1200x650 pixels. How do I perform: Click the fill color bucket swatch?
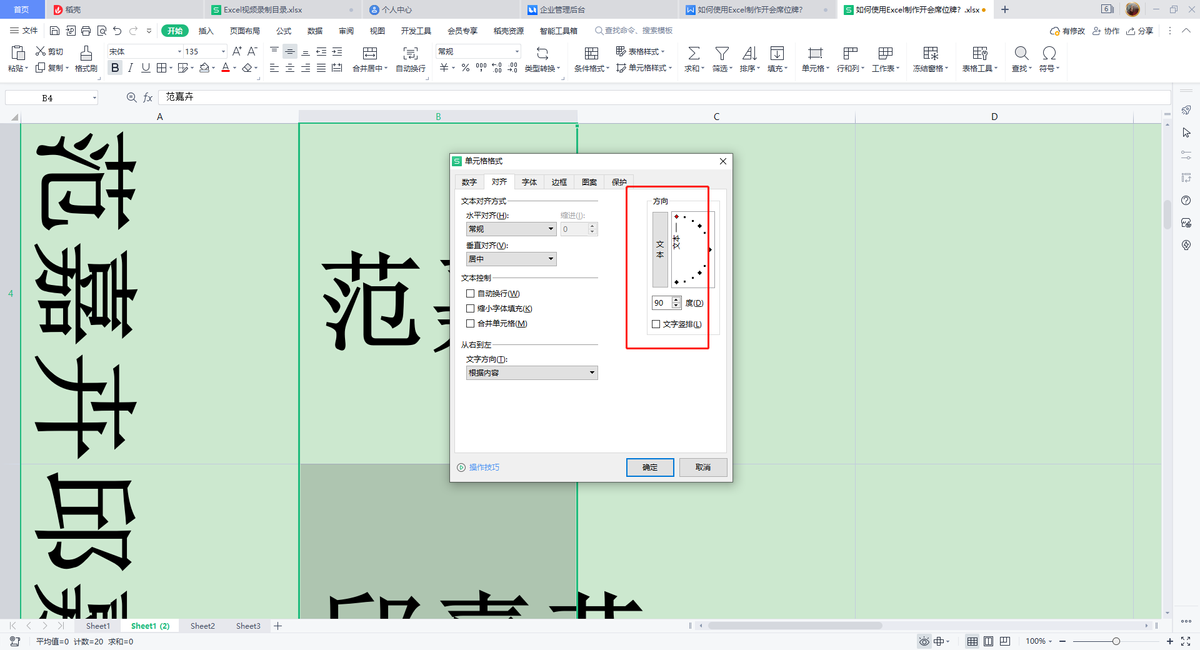point(204,68)
